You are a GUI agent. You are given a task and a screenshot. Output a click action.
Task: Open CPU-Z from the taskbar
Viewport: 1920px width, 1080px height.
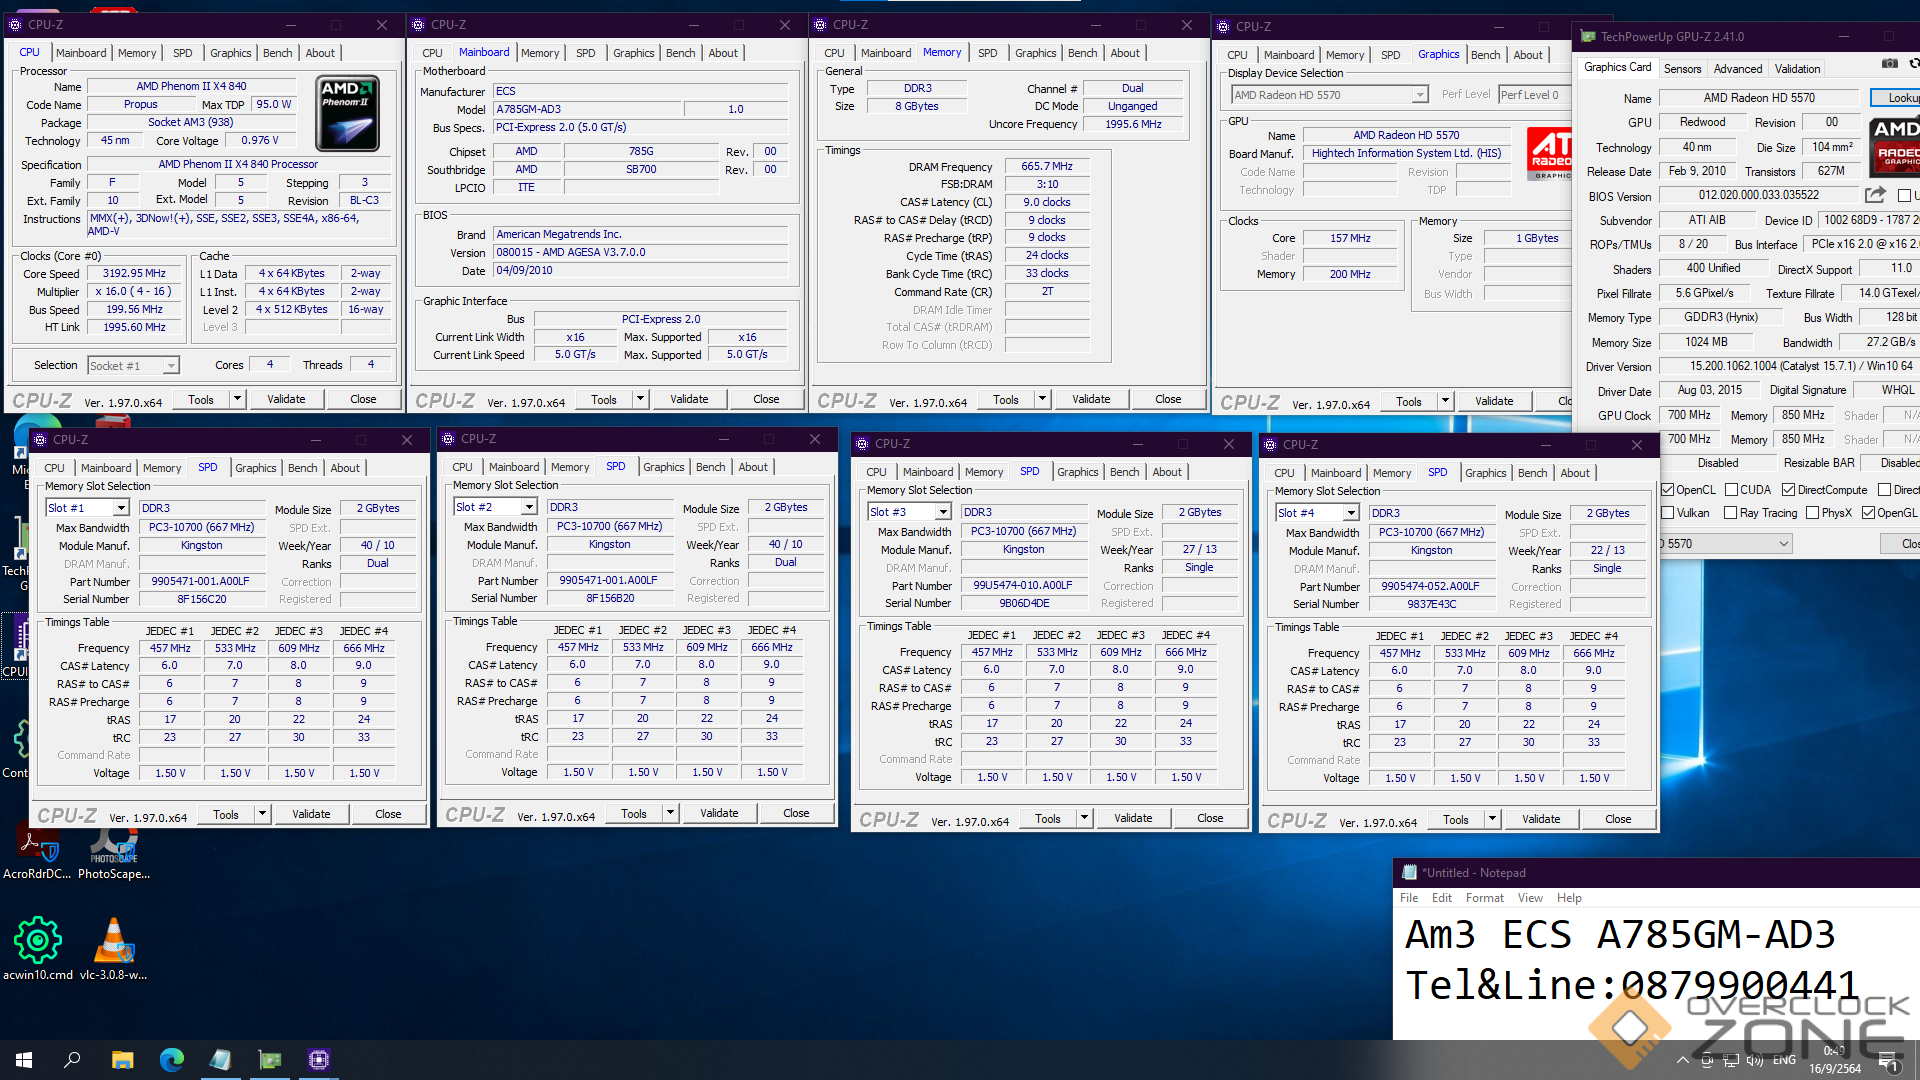pos(319,1059)
